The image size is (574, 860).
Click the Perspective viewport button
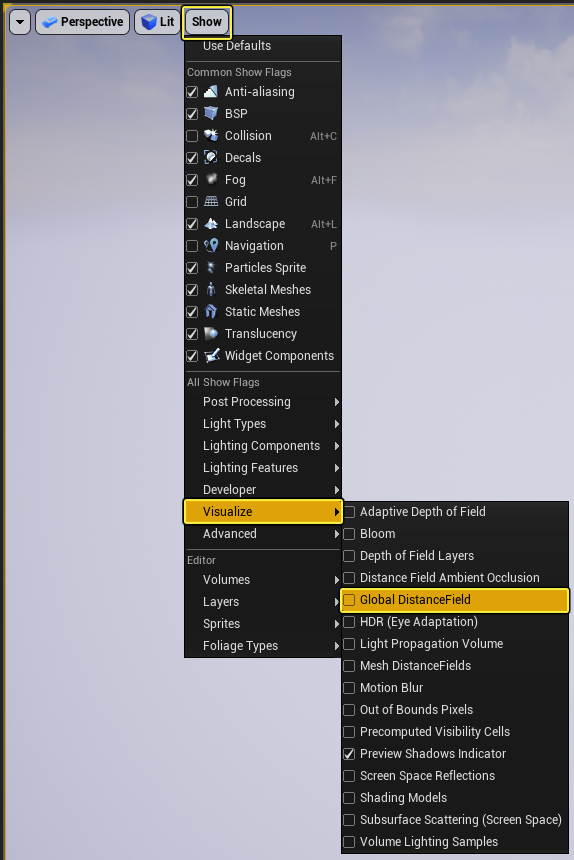[x=83, y=22]
